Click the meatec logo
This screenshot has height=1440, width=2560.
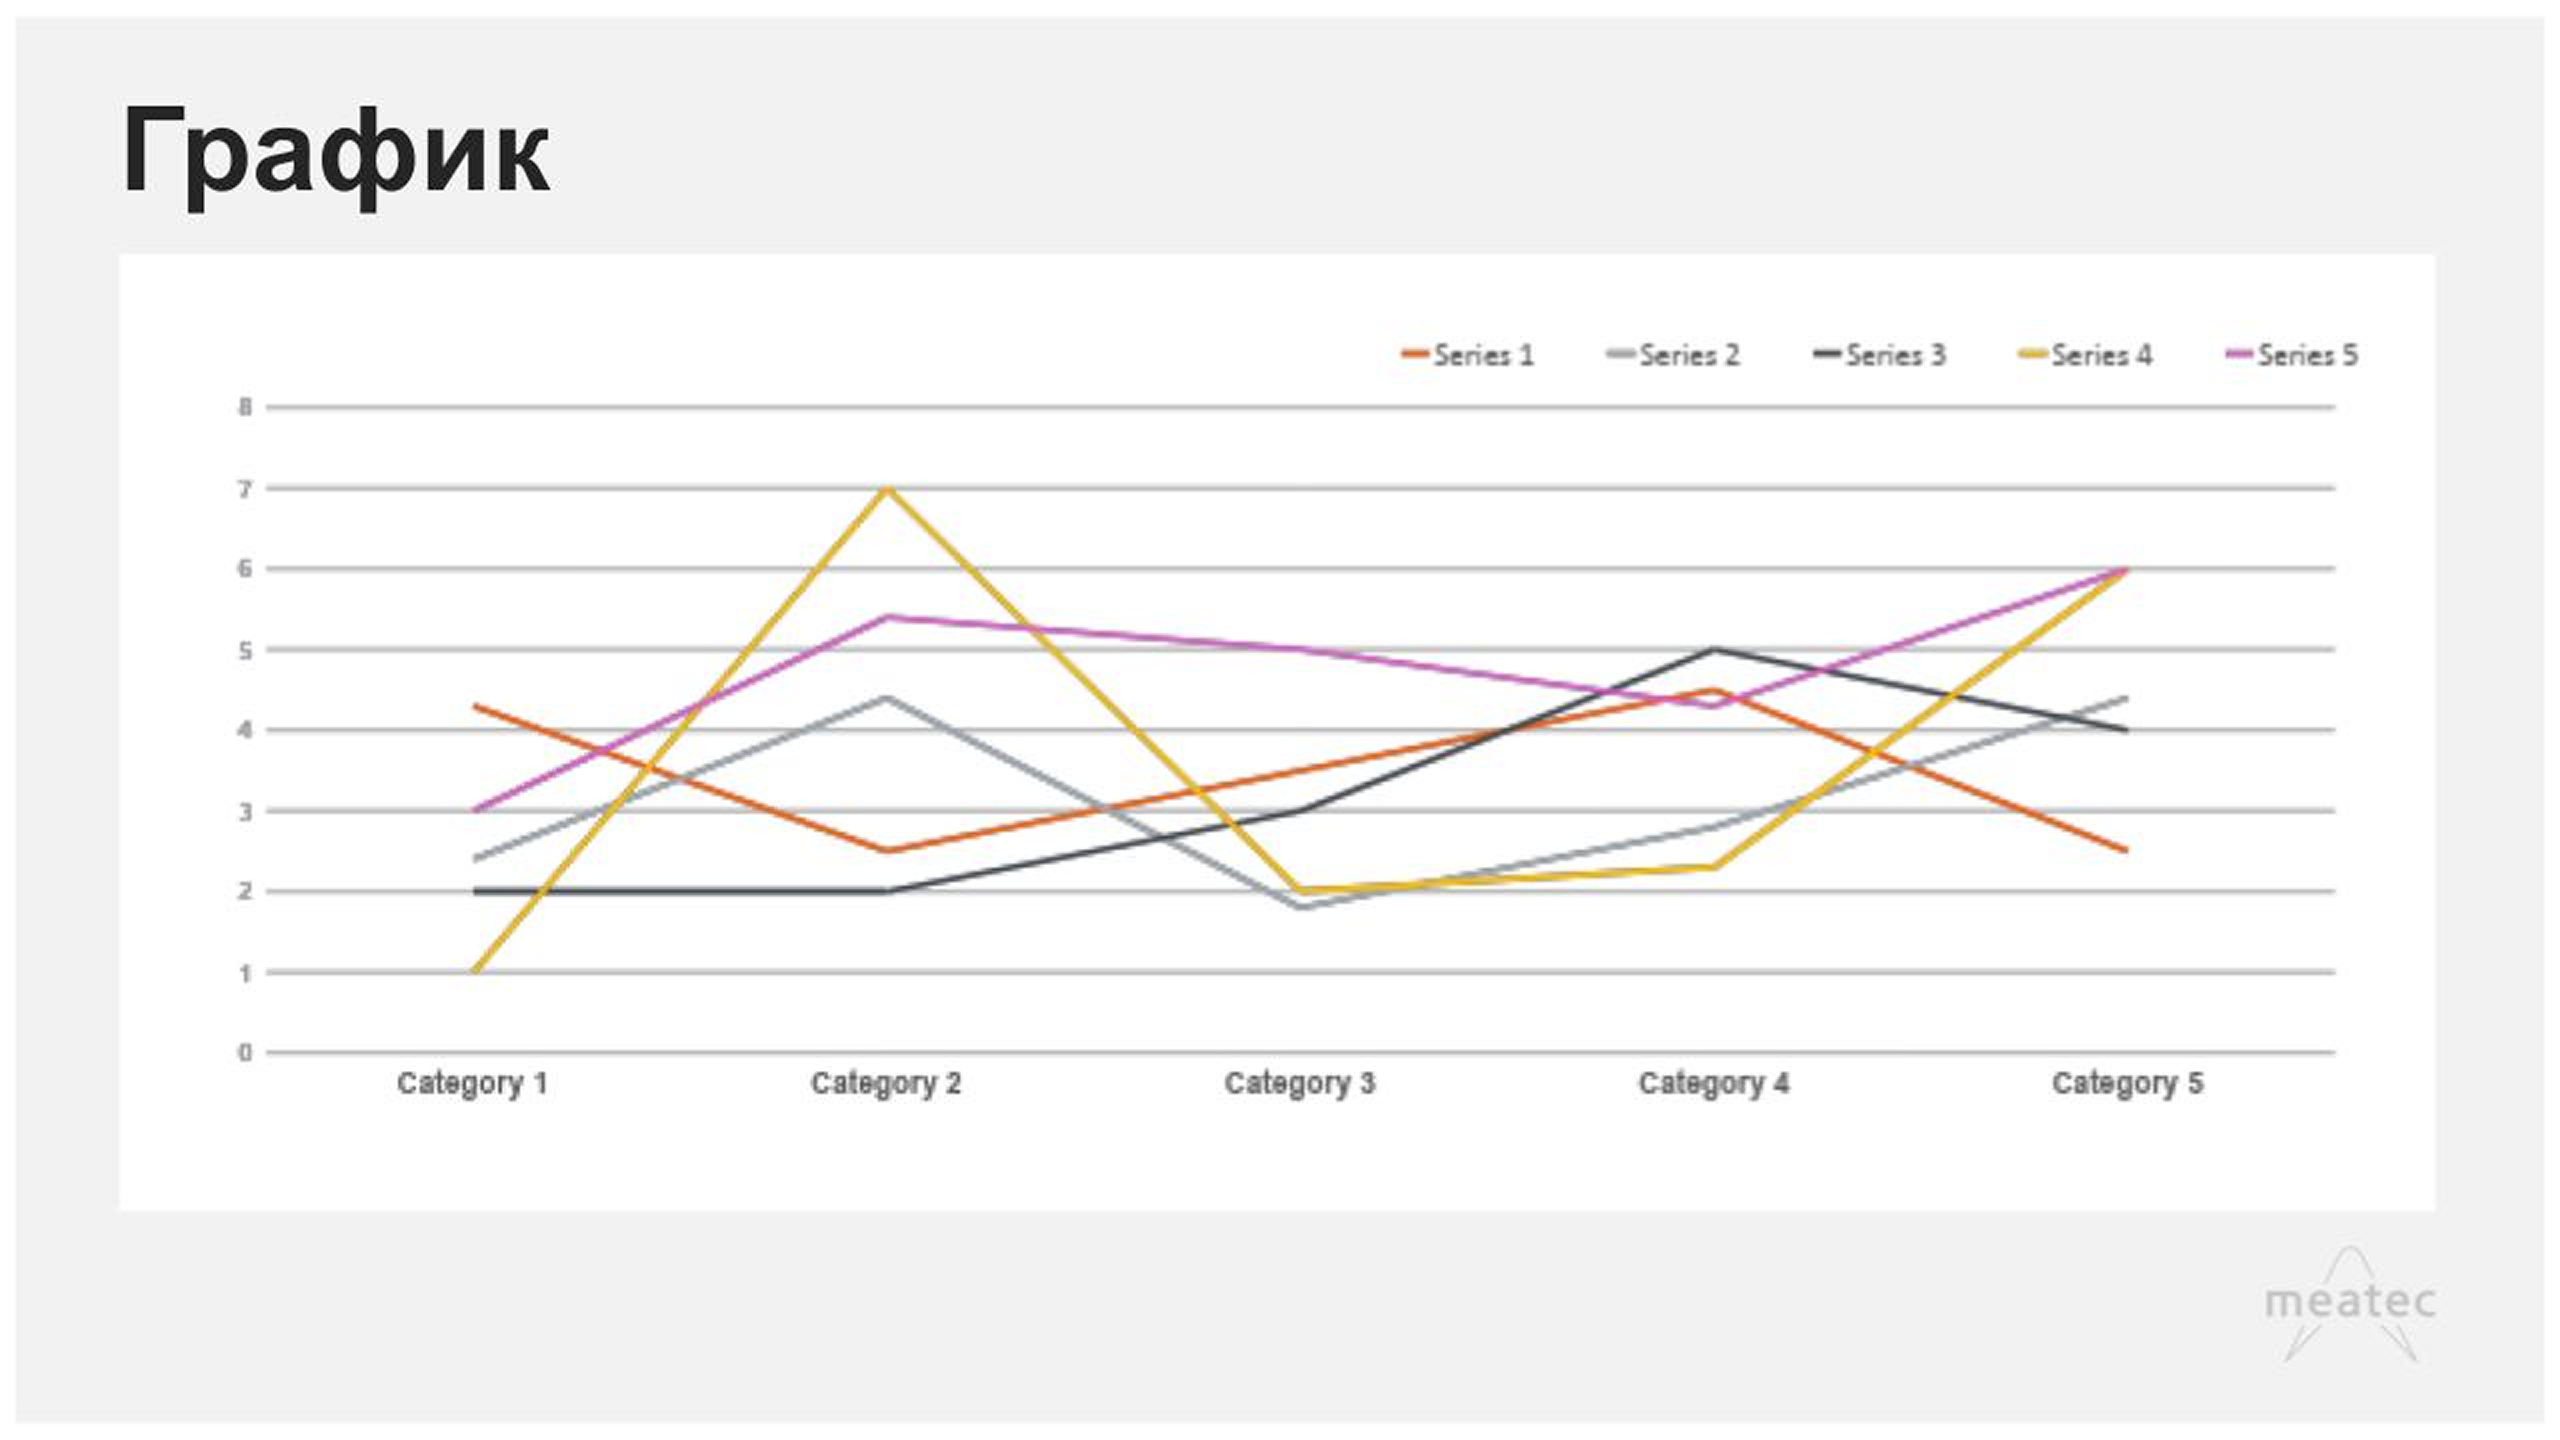tap(2349, 1303)
